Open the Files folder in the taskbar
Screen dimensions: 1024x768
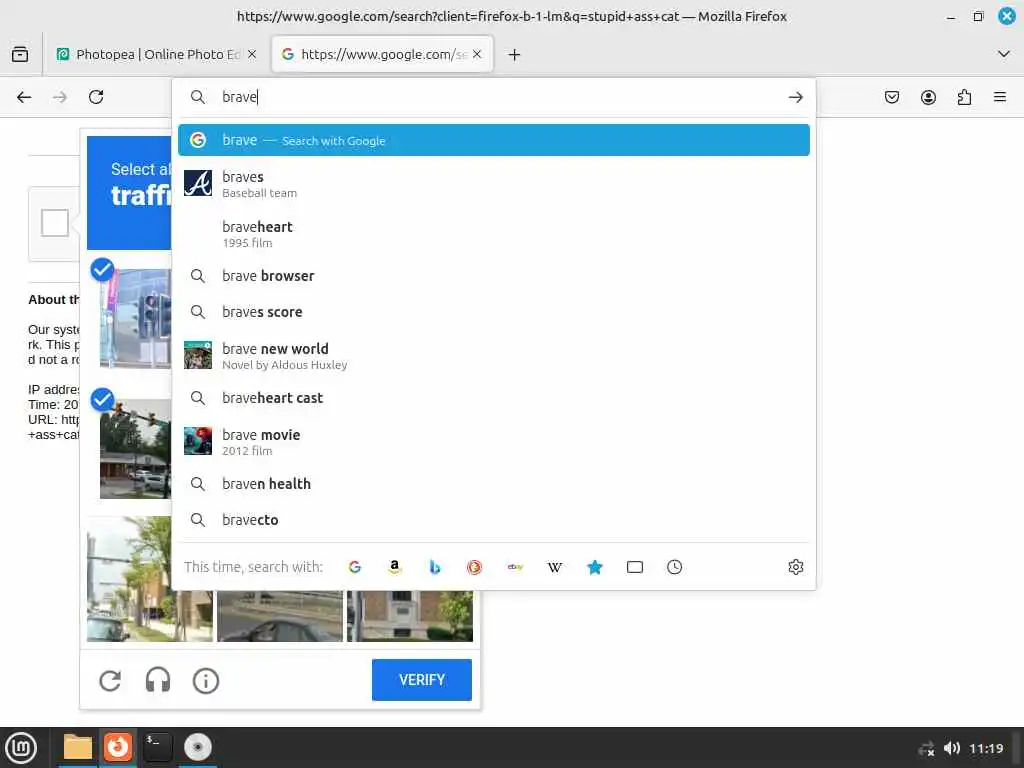pos(78,747)
